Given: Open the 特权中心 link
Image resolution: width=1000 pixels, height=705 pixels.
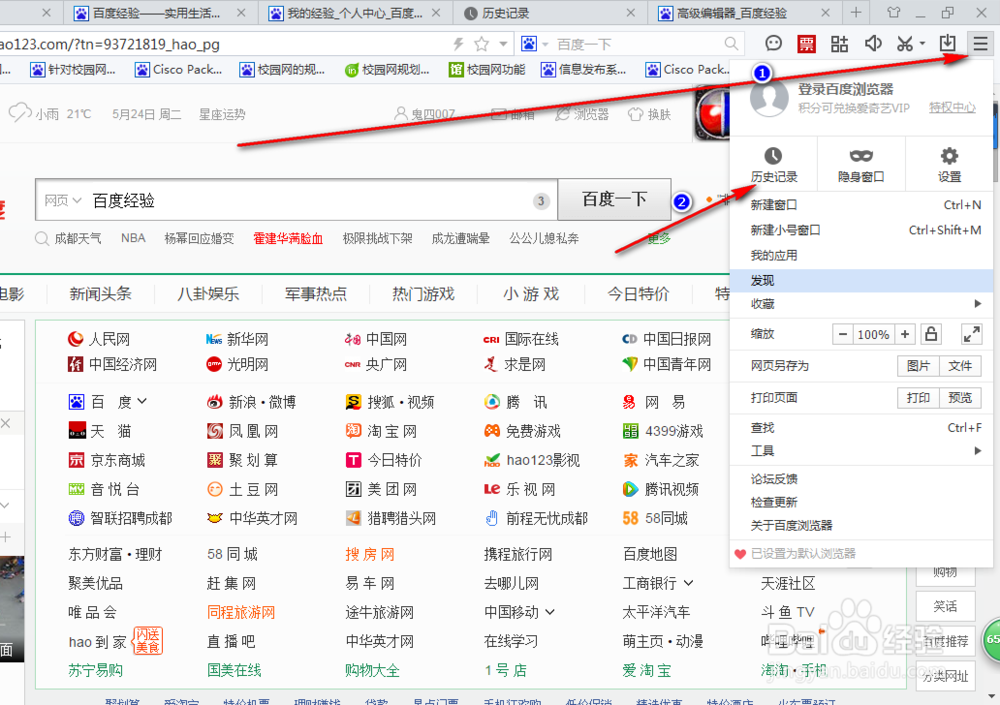Looking at the screenshot, I should (952, 107).
